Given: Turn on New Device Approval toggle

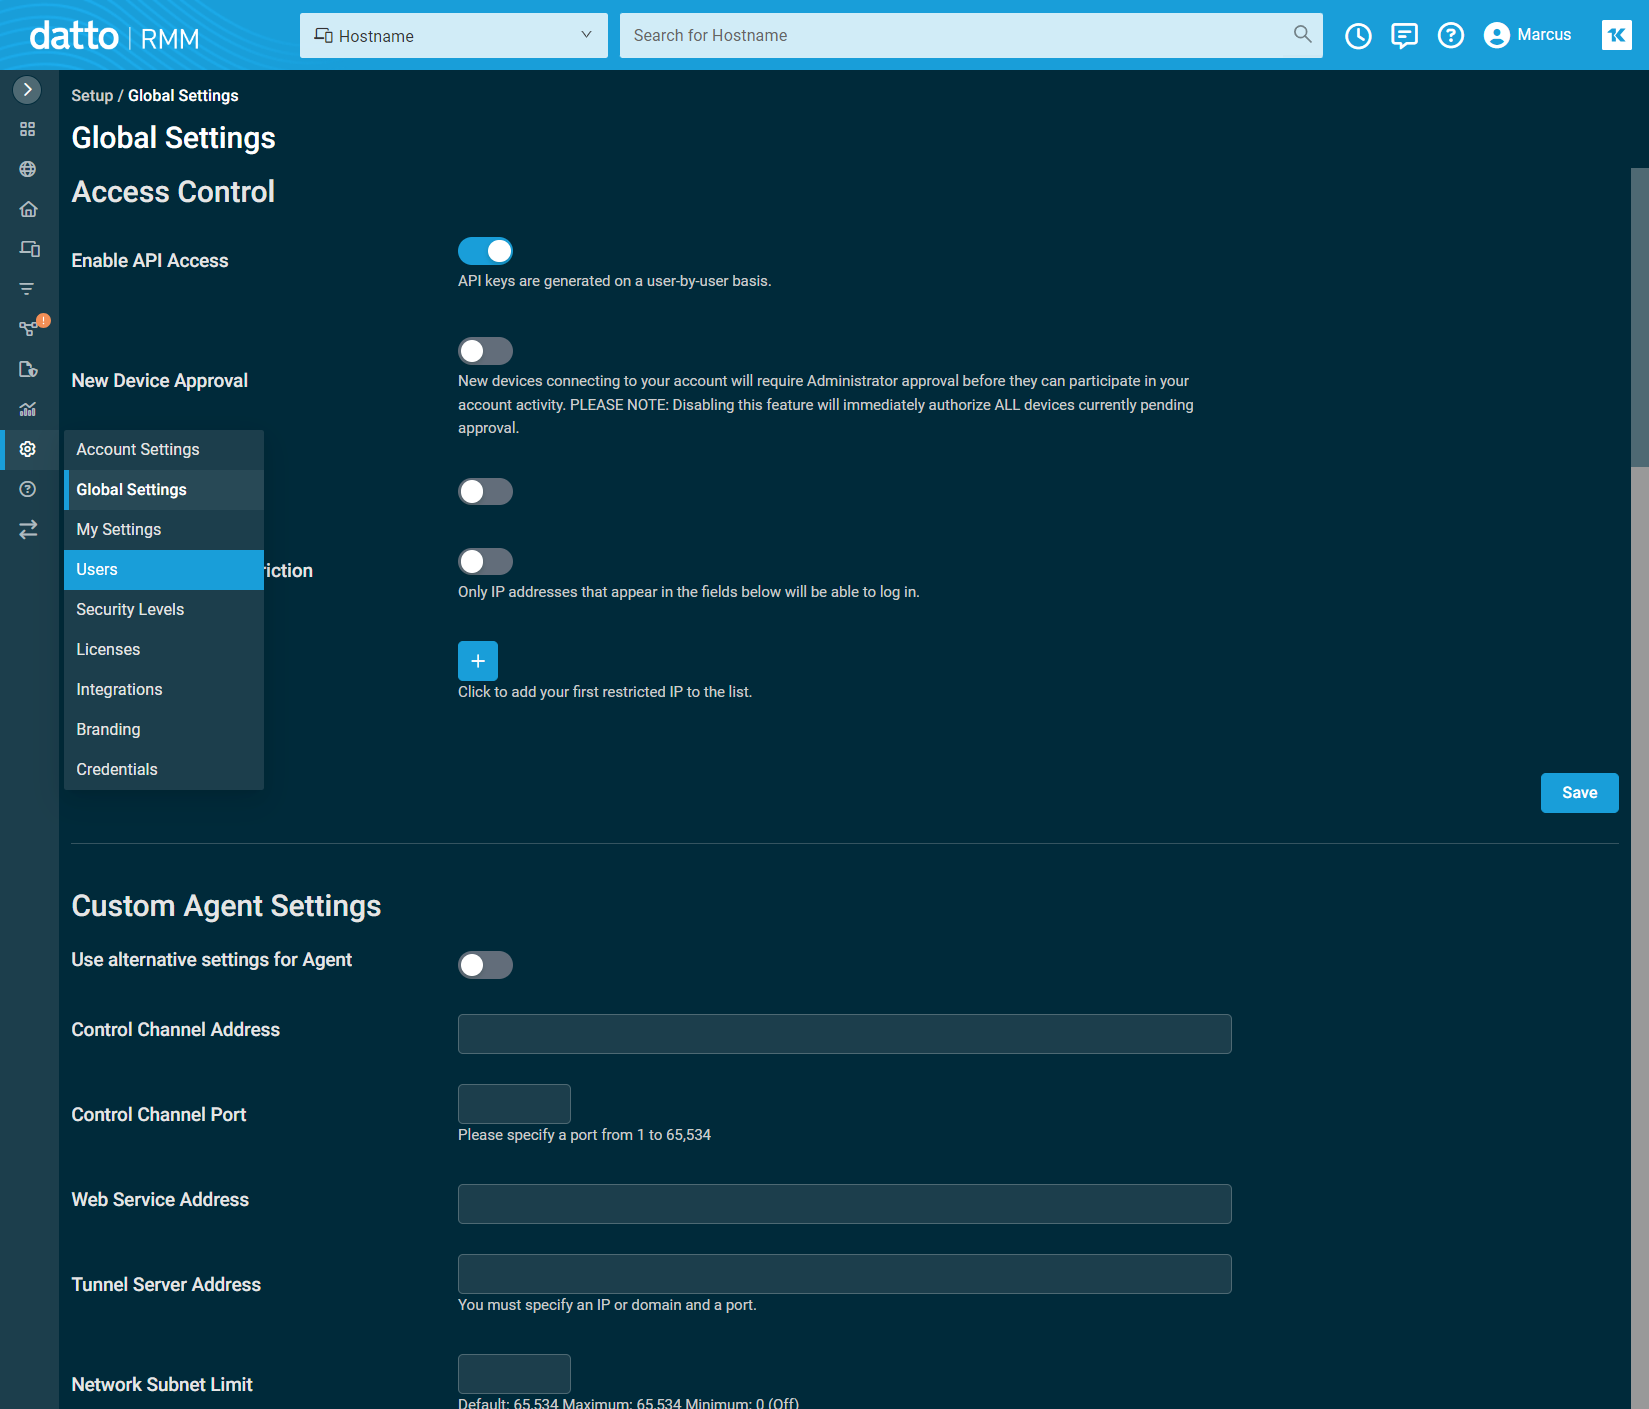Looking at the screenshot, I should (x=485, y=351).
